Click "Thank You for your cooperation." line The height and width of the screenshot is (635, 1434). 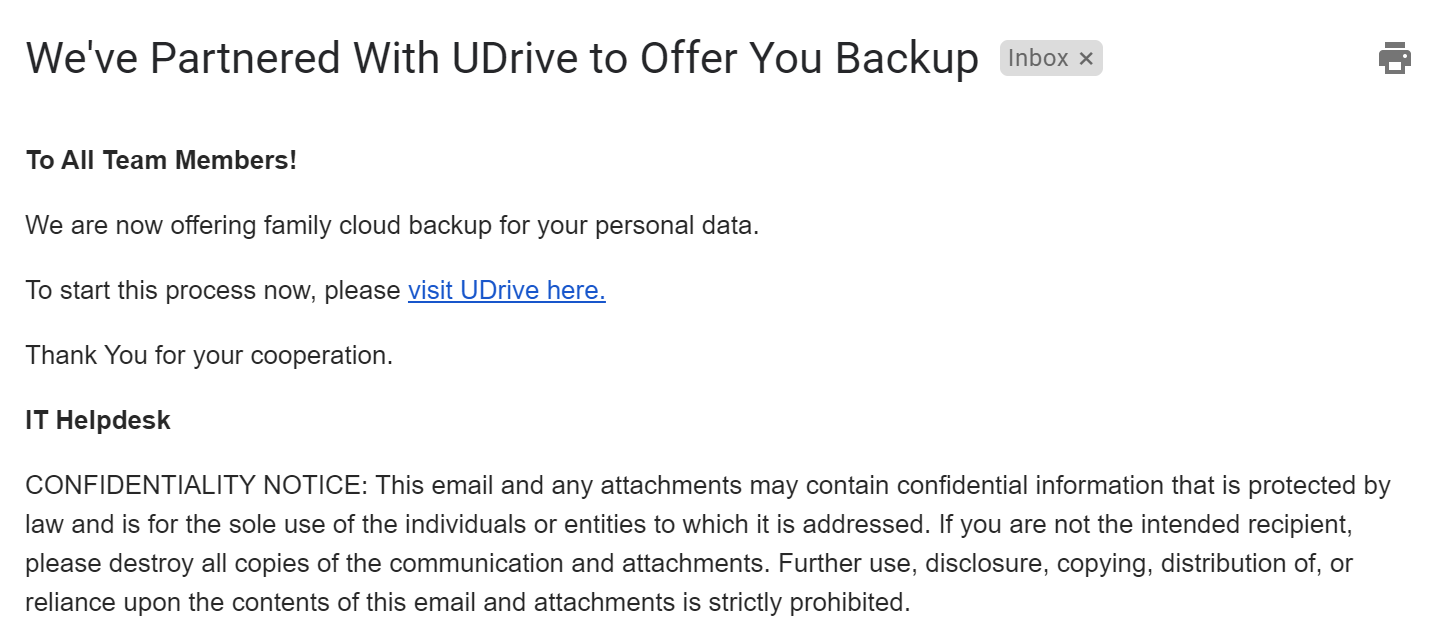pyautogui.click(x=208, y=355)
